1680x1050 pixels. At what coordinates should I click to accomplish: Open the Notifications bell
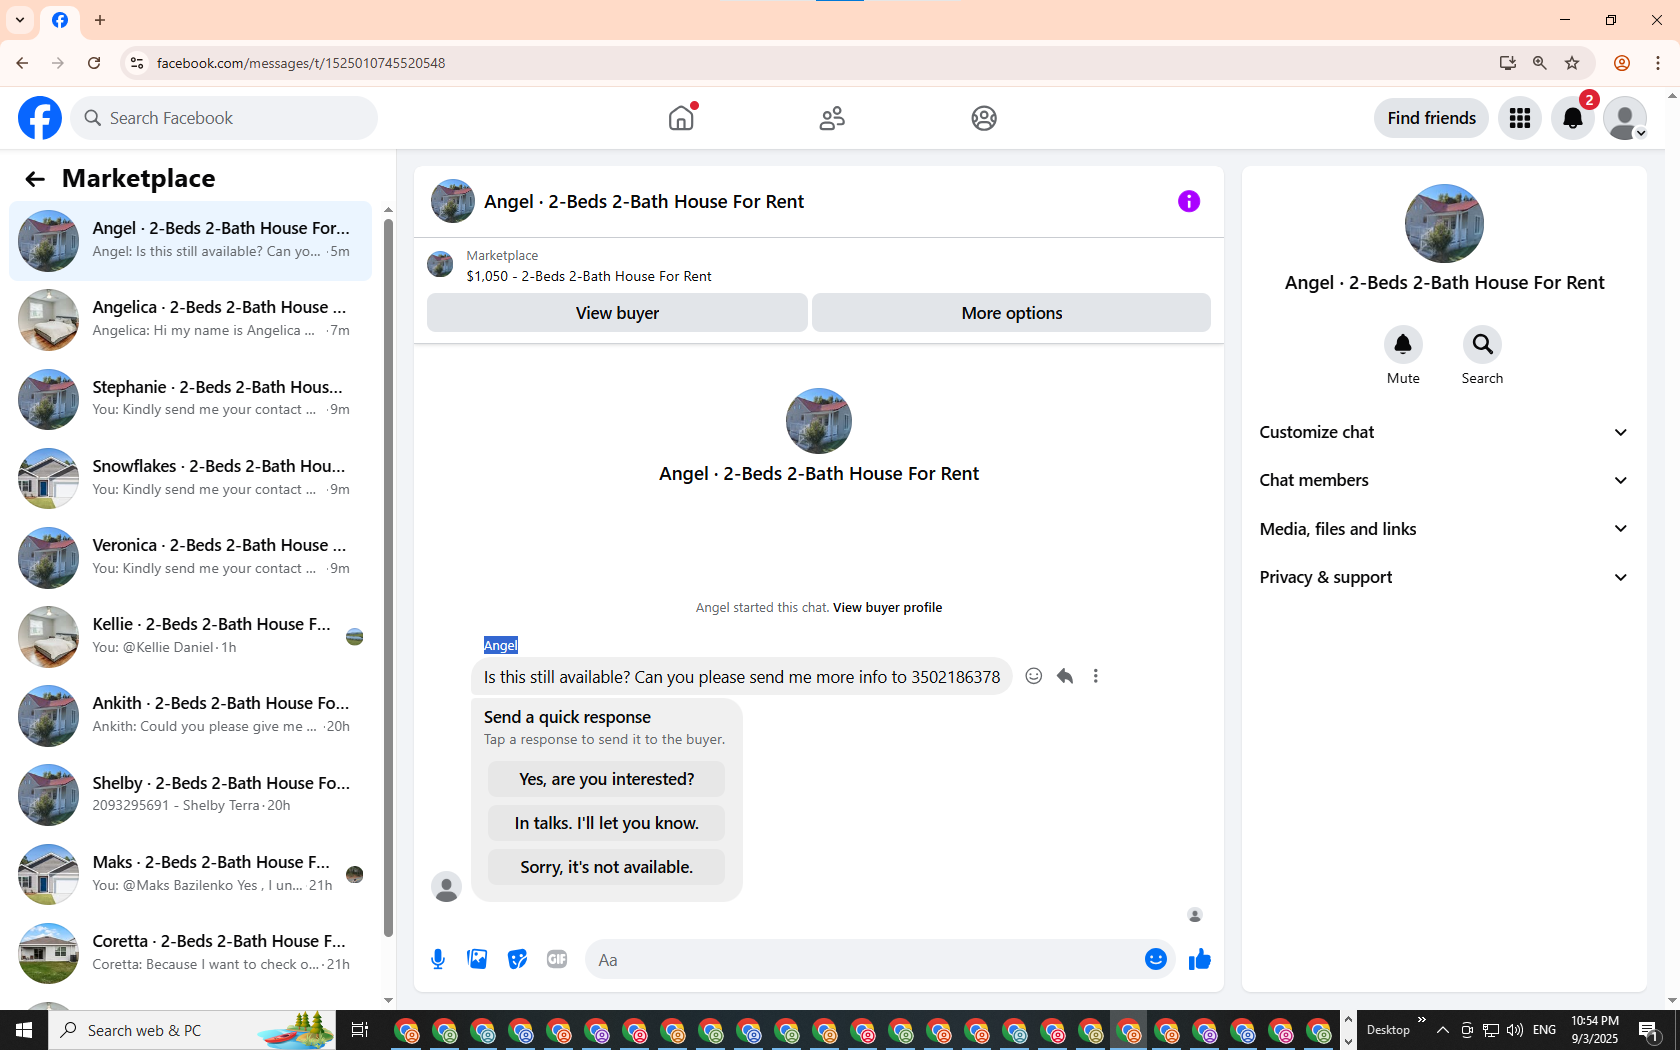tap(1573, 118)
